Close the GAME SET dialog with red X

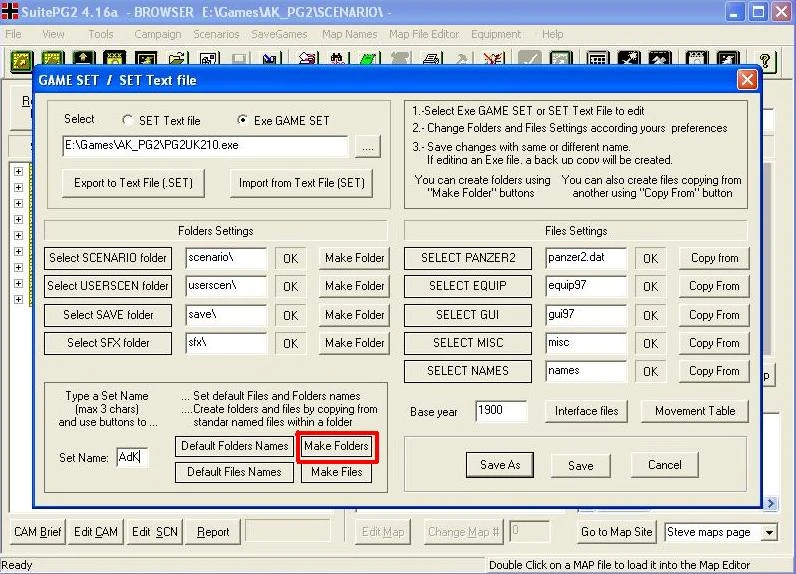coord(747,80)
